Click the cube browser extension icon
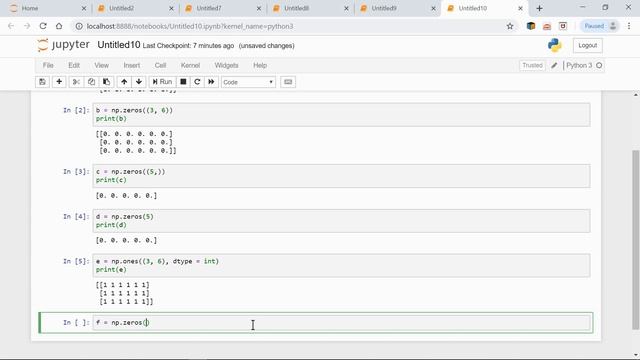The width and height of the screenshot is (640, 360). [531, 26]
